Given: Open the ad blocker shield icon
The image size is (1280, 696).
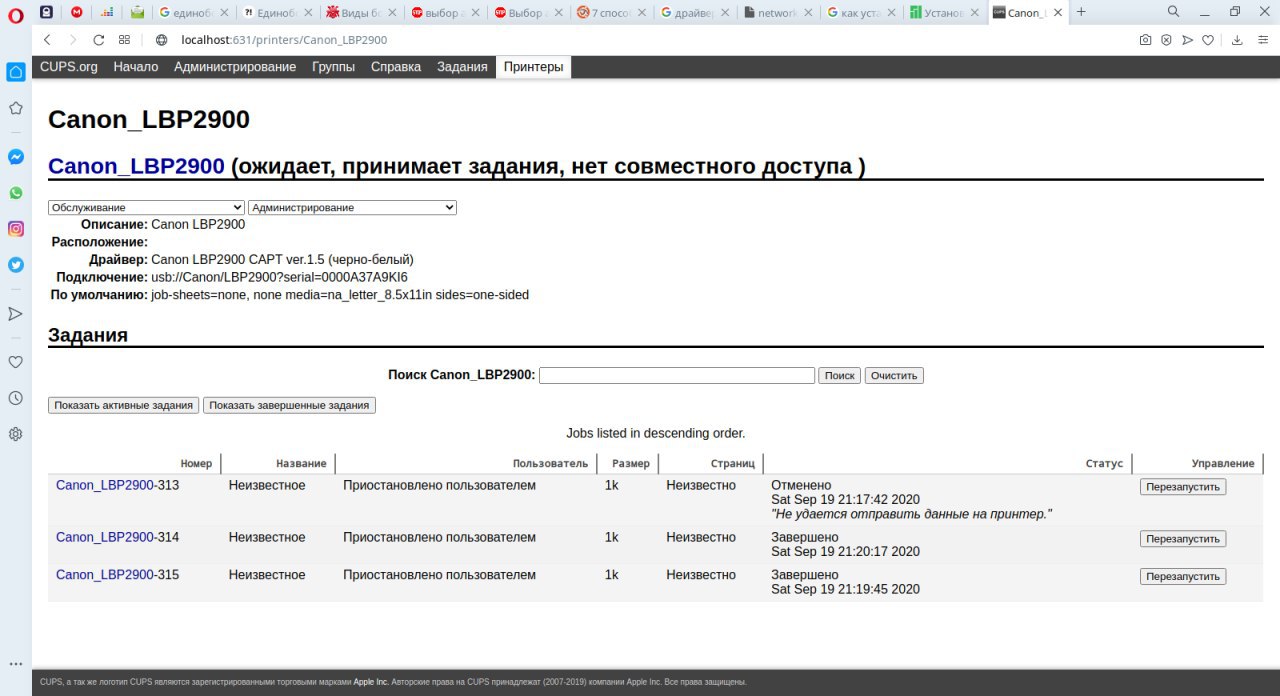Looking at the screenshot, I should [1166, 40].
